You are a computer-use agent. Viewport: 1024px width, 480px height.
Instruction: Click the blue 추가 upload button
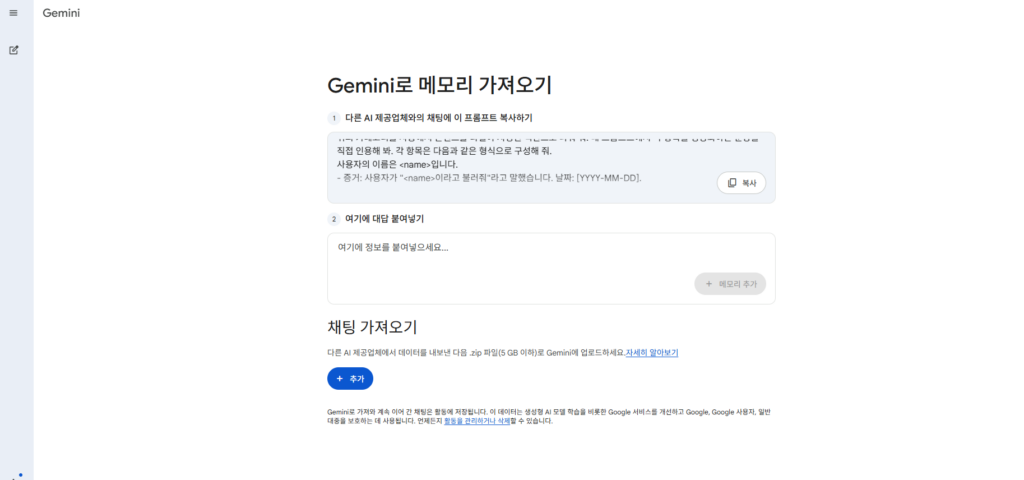350,379
